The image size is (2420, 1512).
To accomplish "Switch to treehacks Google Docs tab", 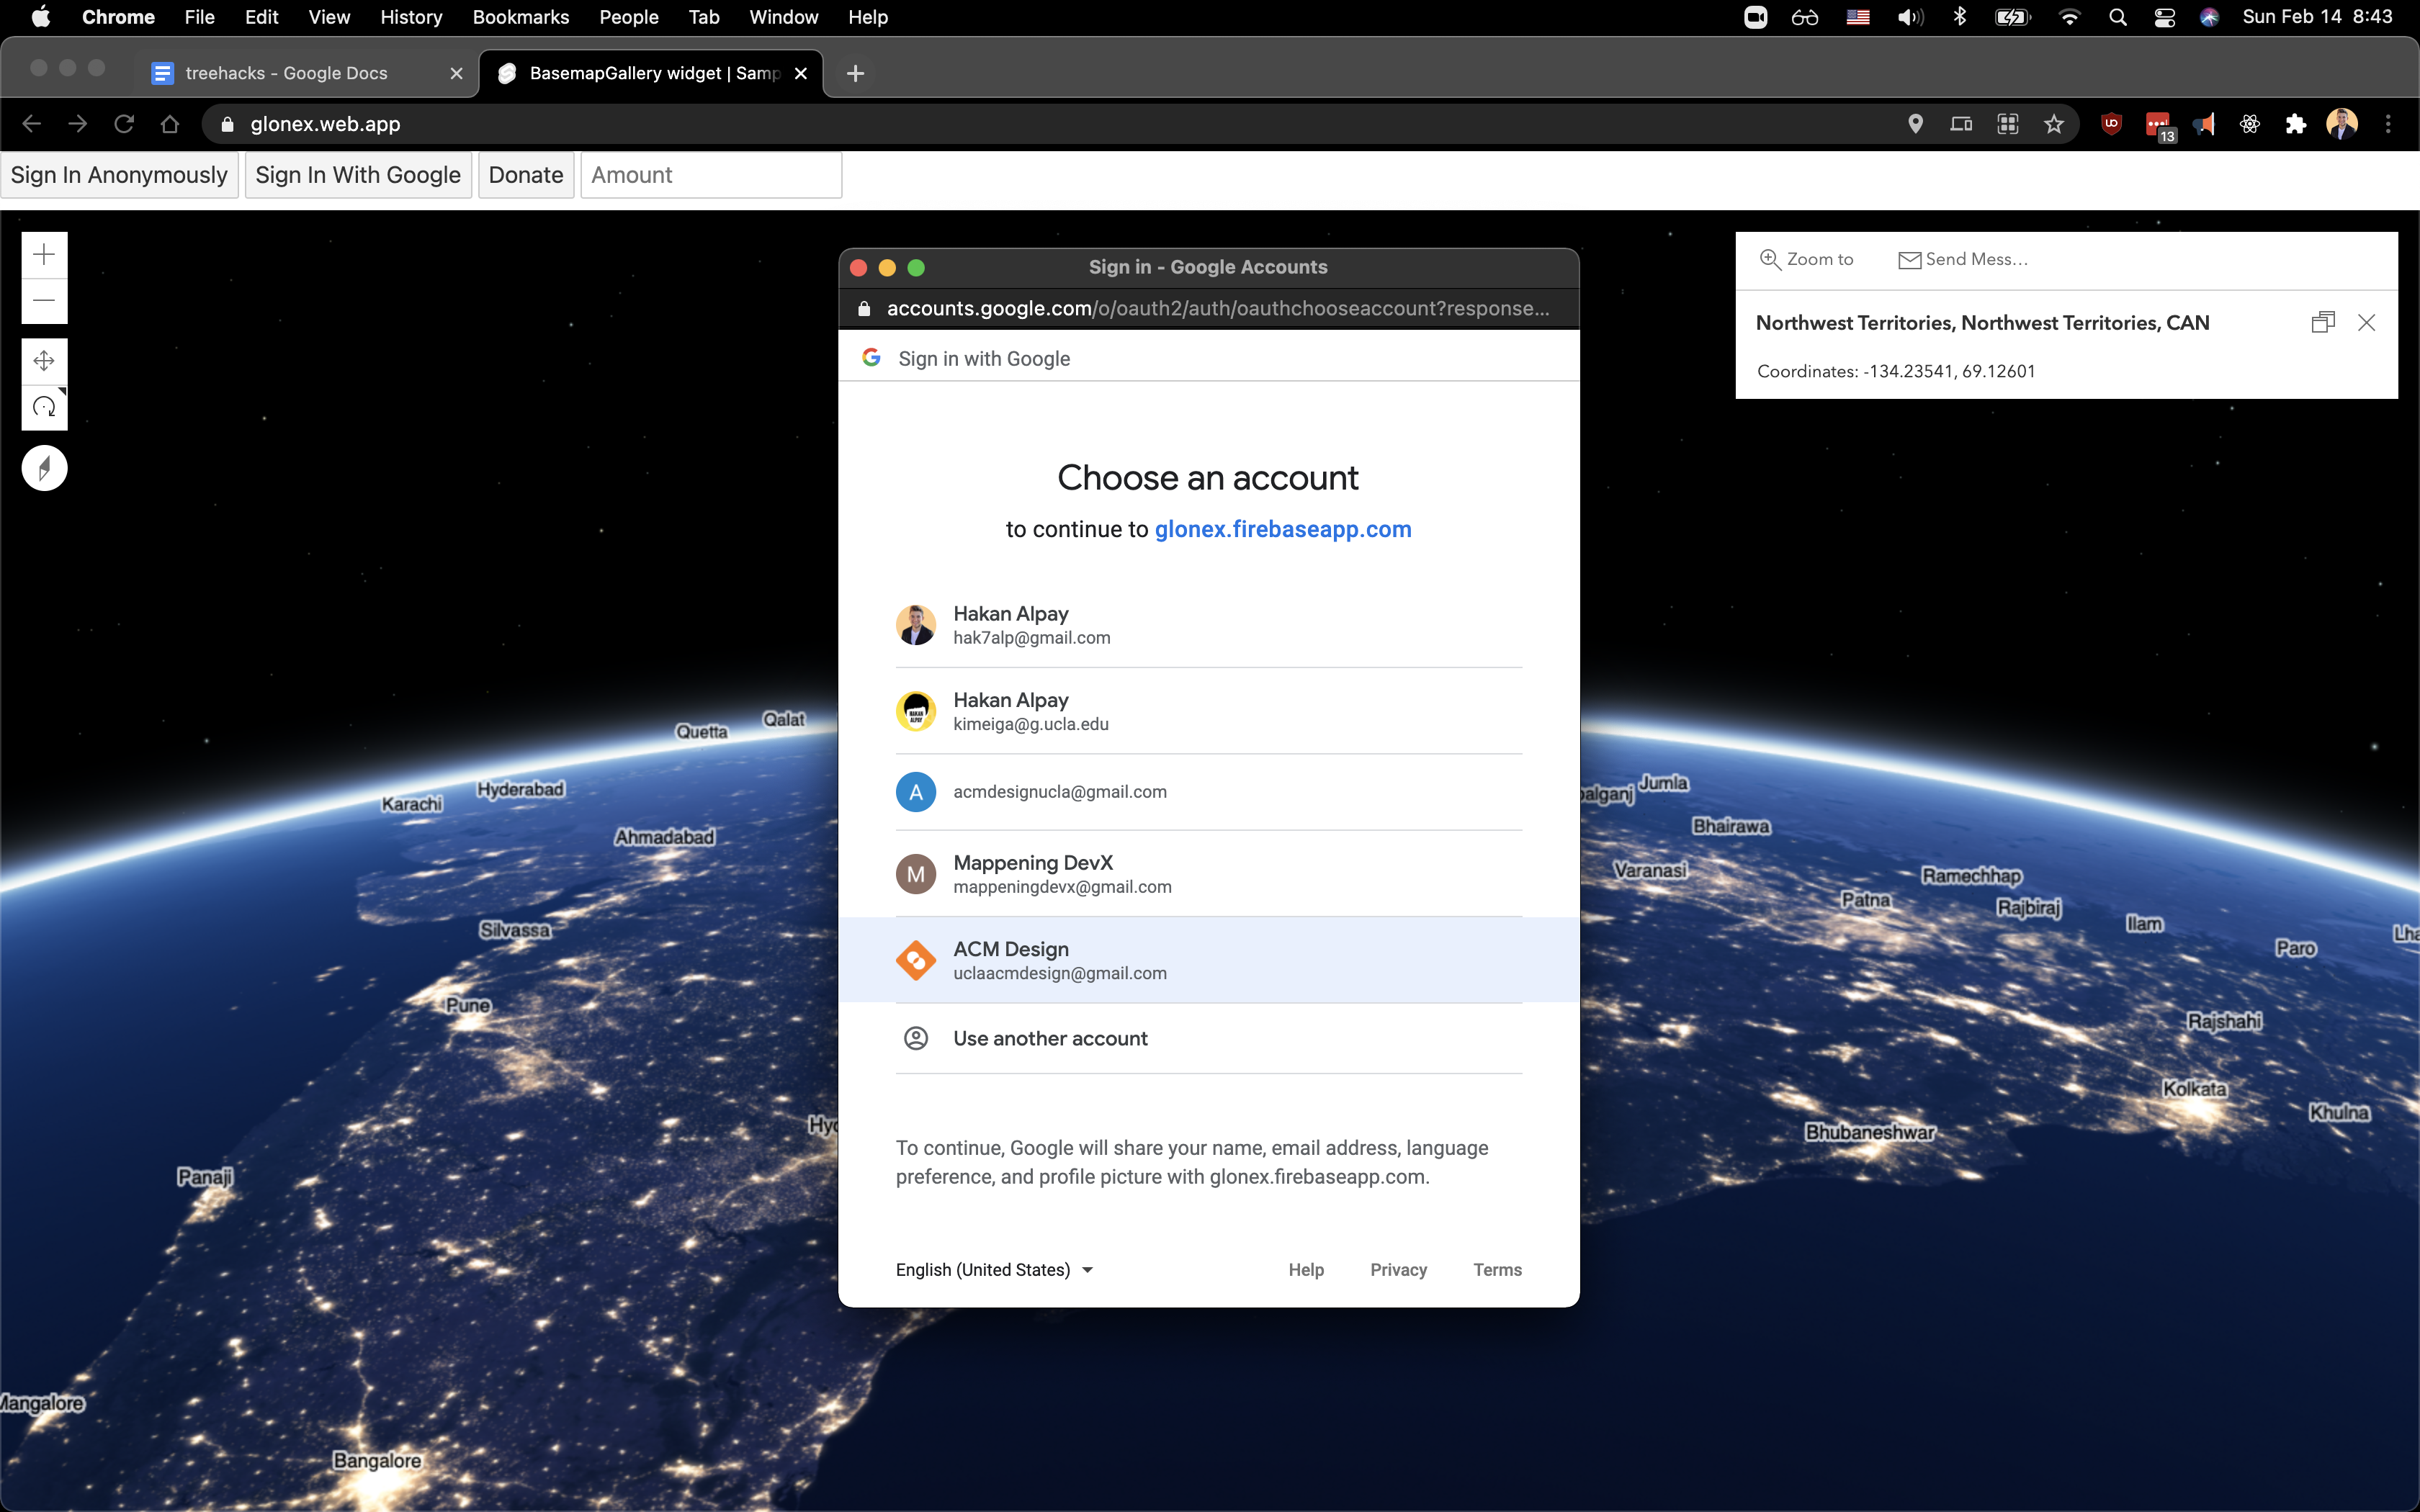I will (x=287, y=73).
